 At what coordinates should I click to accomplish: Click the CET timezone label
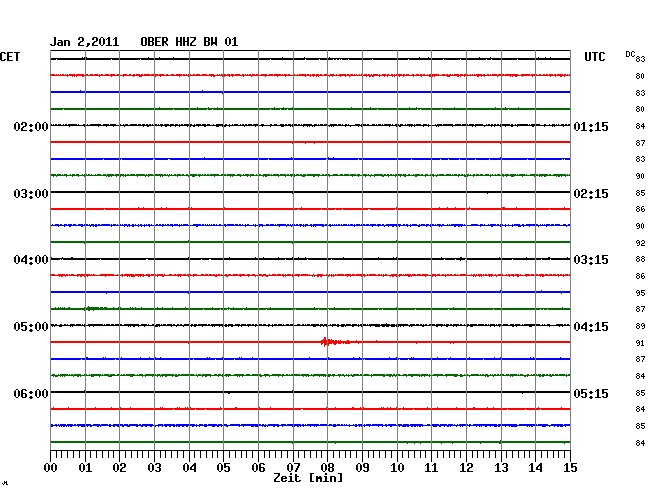[10, 57]
